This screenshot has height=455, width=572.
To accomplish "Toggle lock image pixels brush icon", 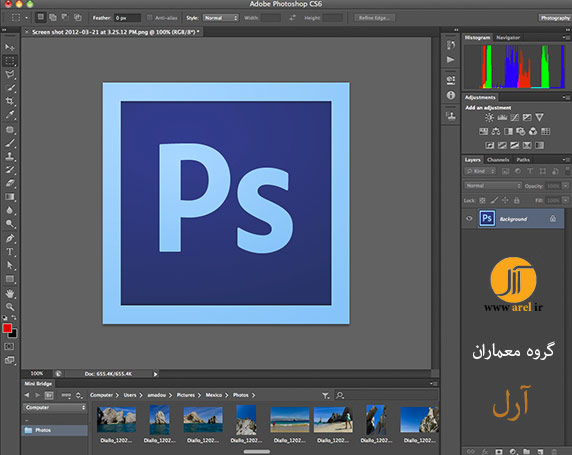I will pyautogui.click(x=494, y=200).
